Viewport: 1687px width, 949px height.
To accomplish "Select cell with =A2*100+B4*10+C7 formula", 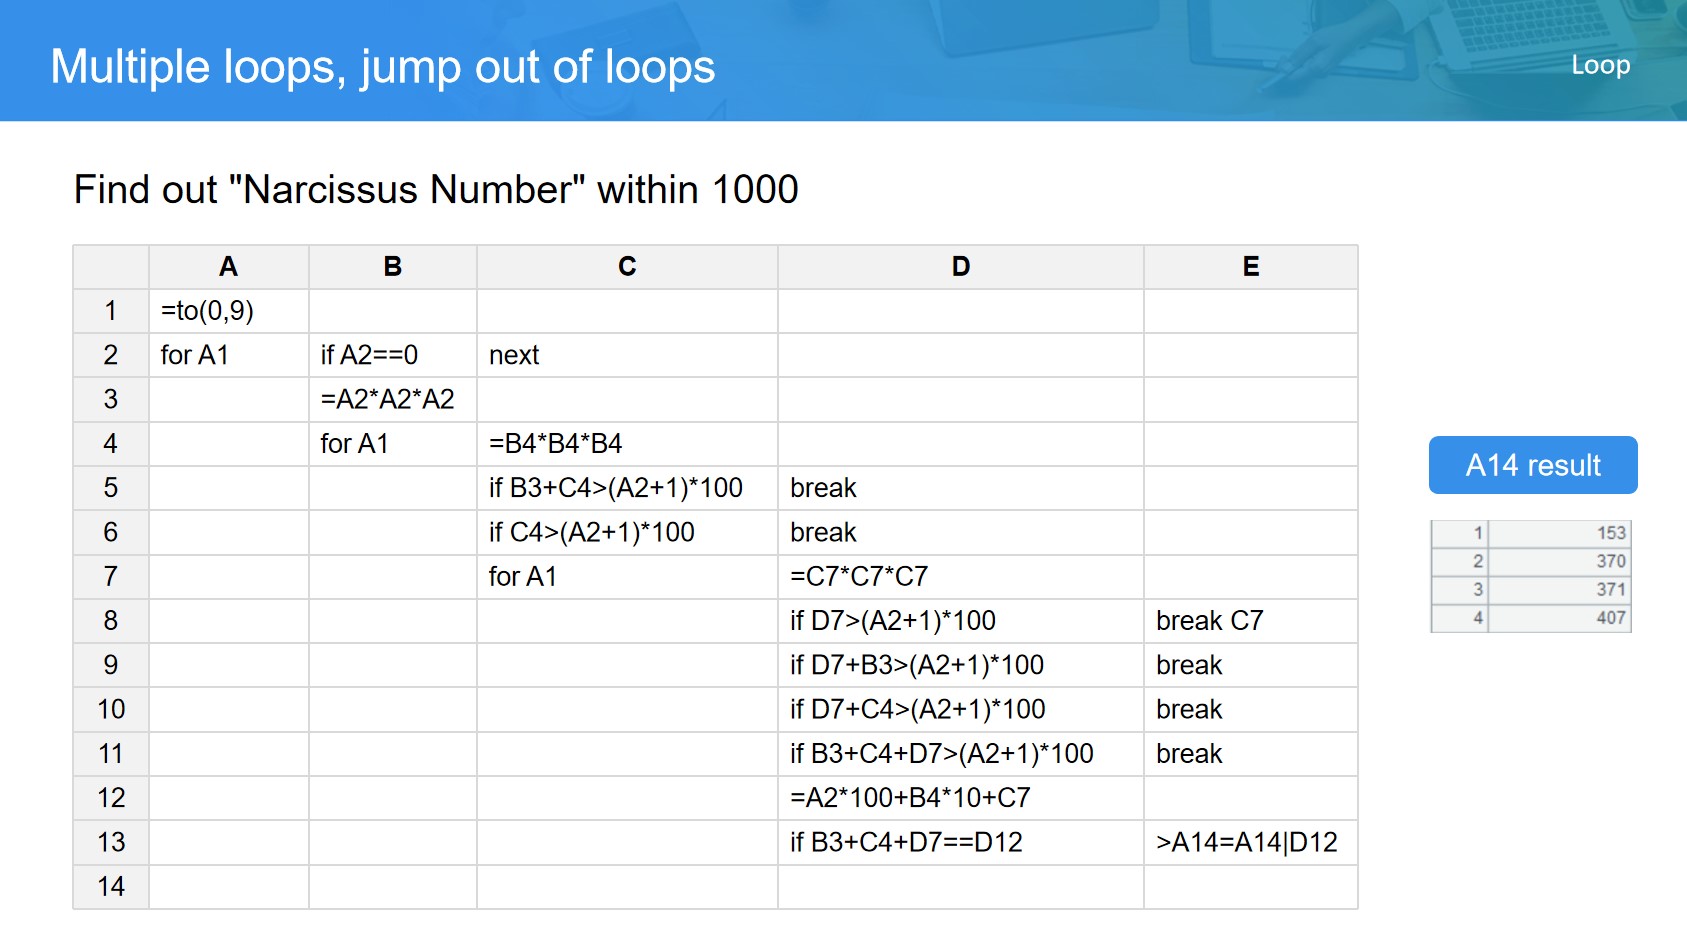I will pyautogui.click(x=960, y=798).
